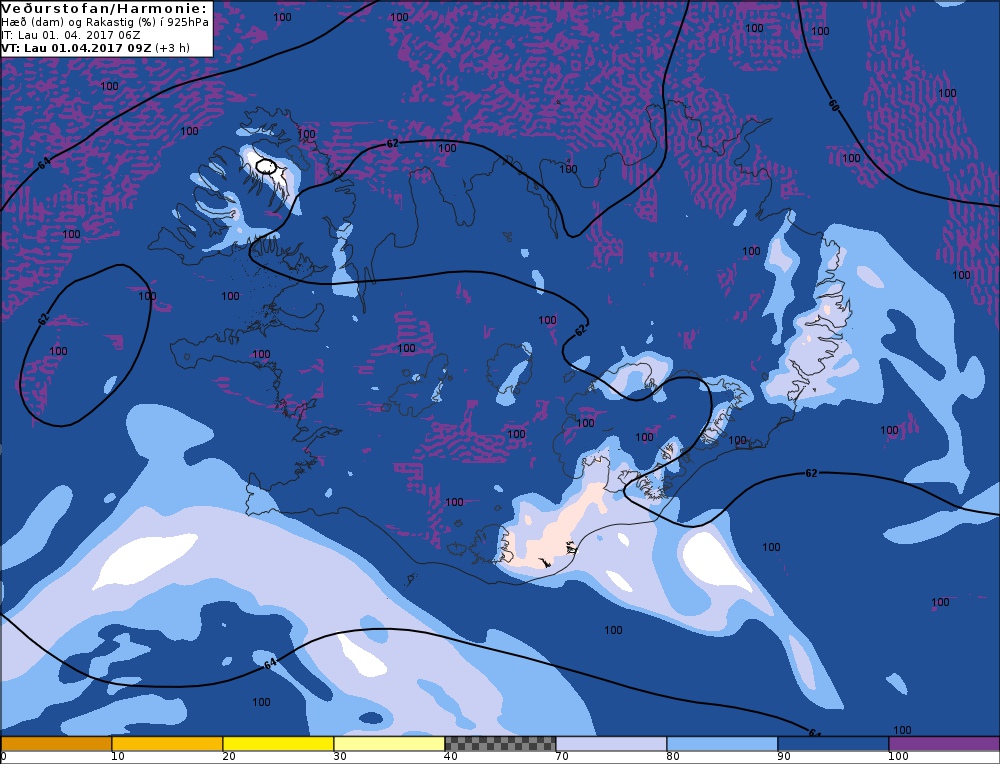
Task: Click legend tick label '0'
Action: (x=3, y=757)
